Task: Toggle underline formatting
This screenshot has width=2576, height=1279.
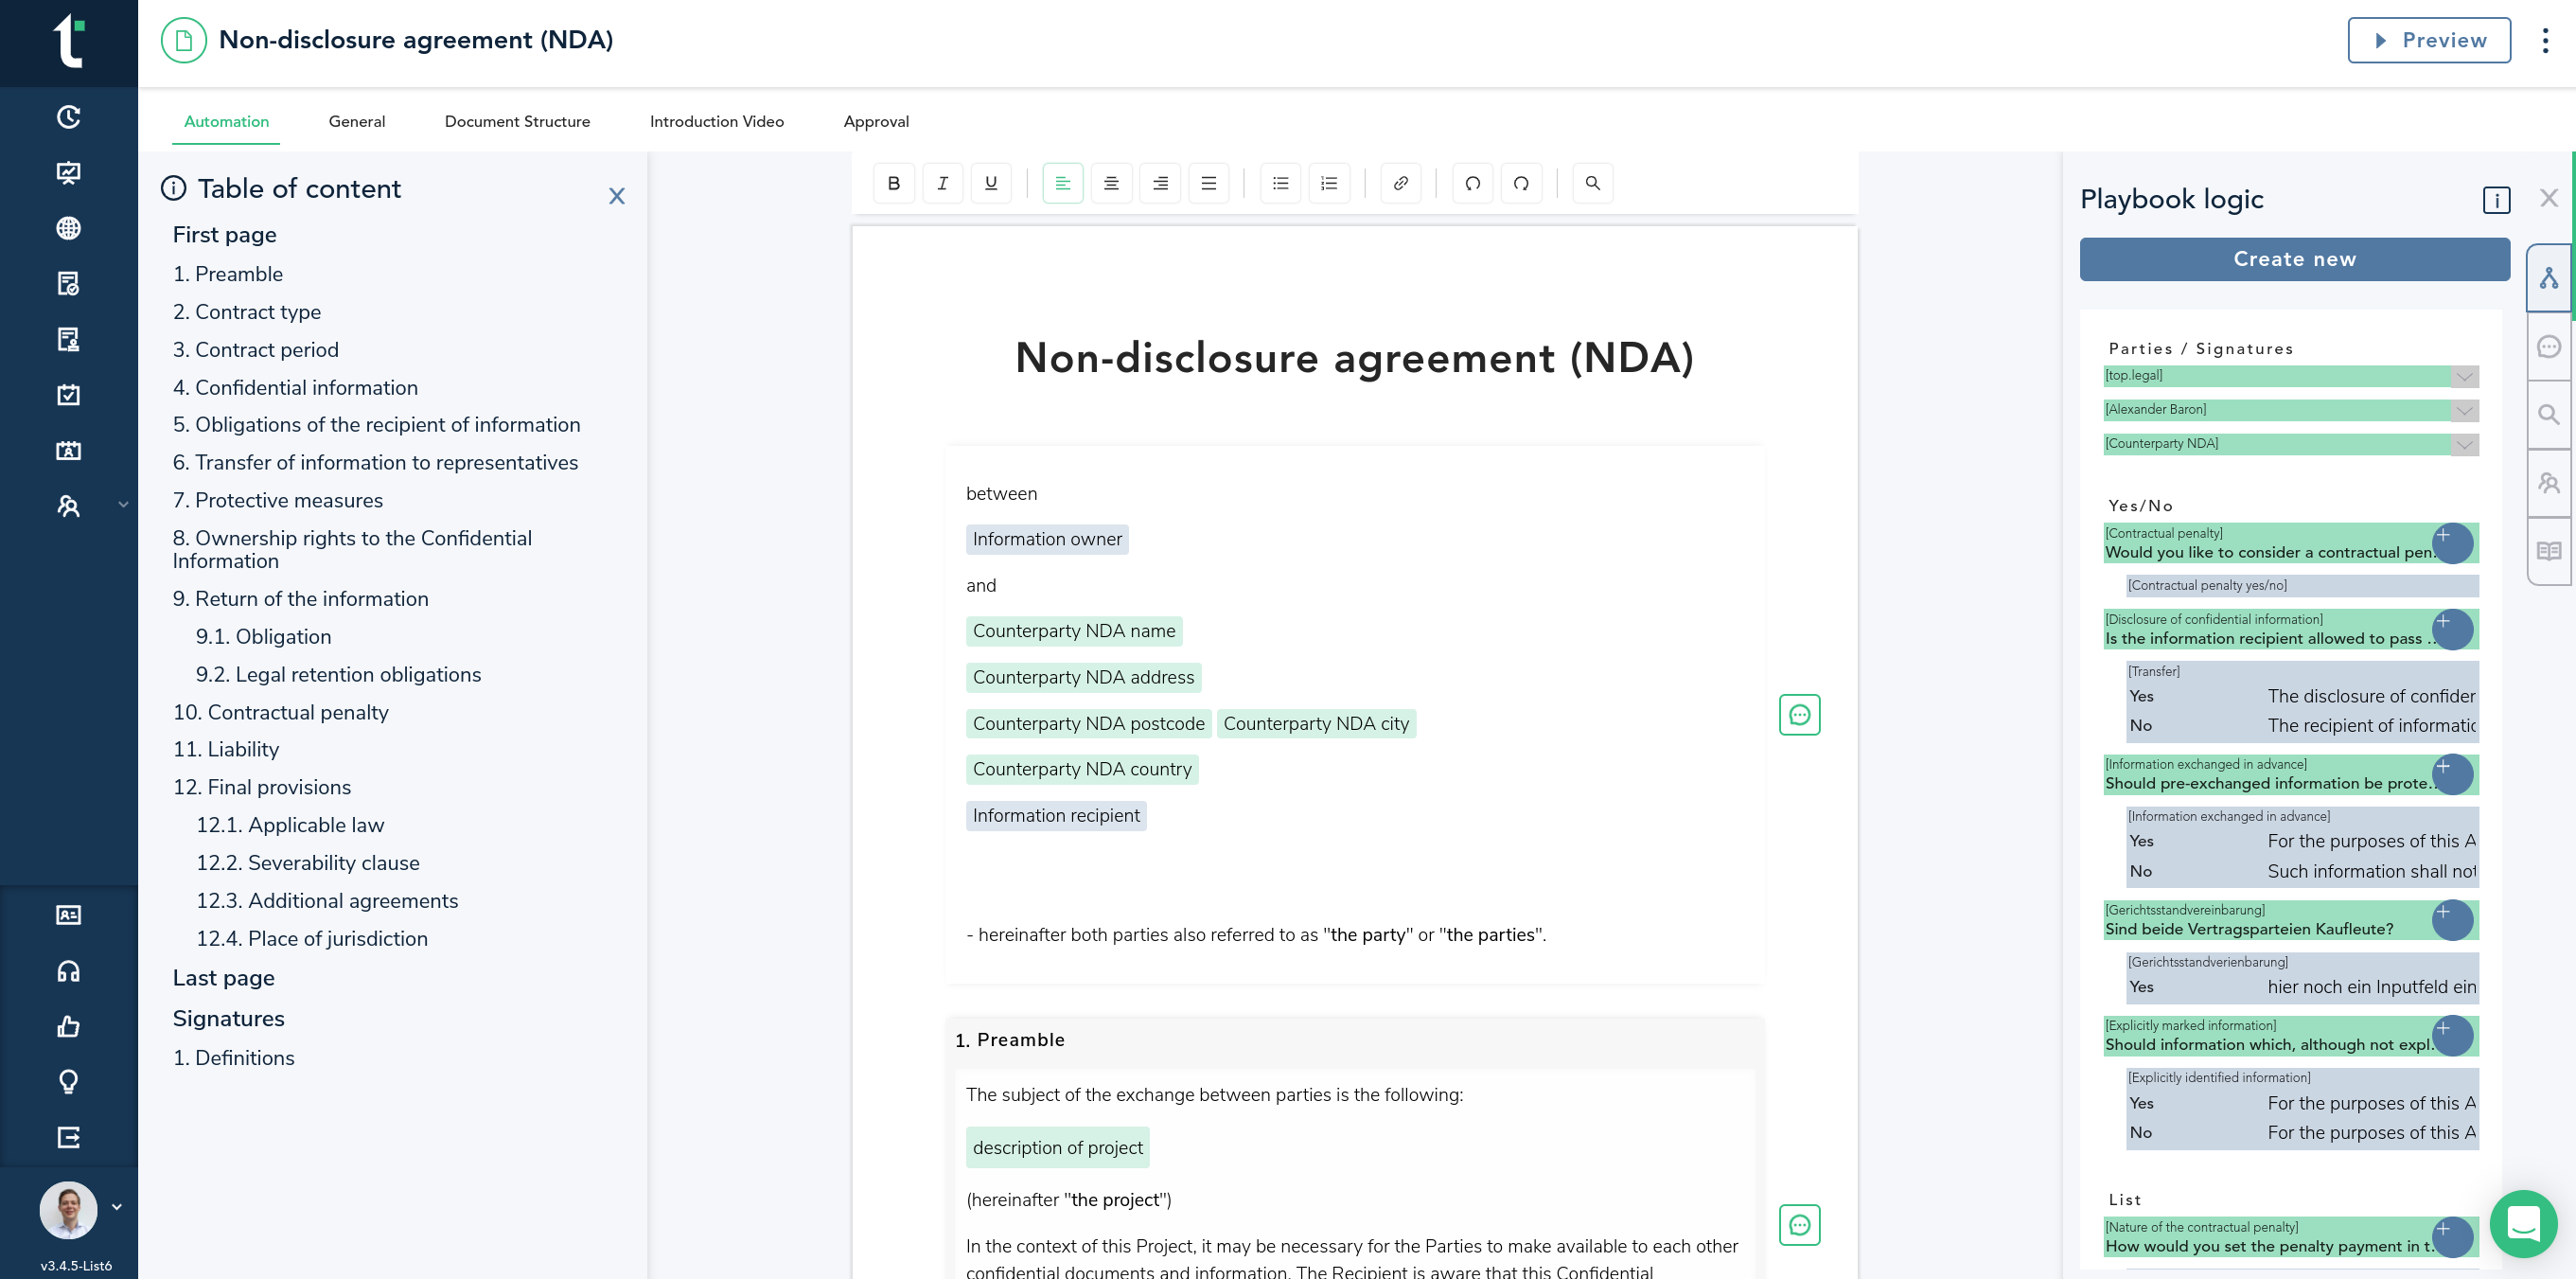Action: [990, 183]
